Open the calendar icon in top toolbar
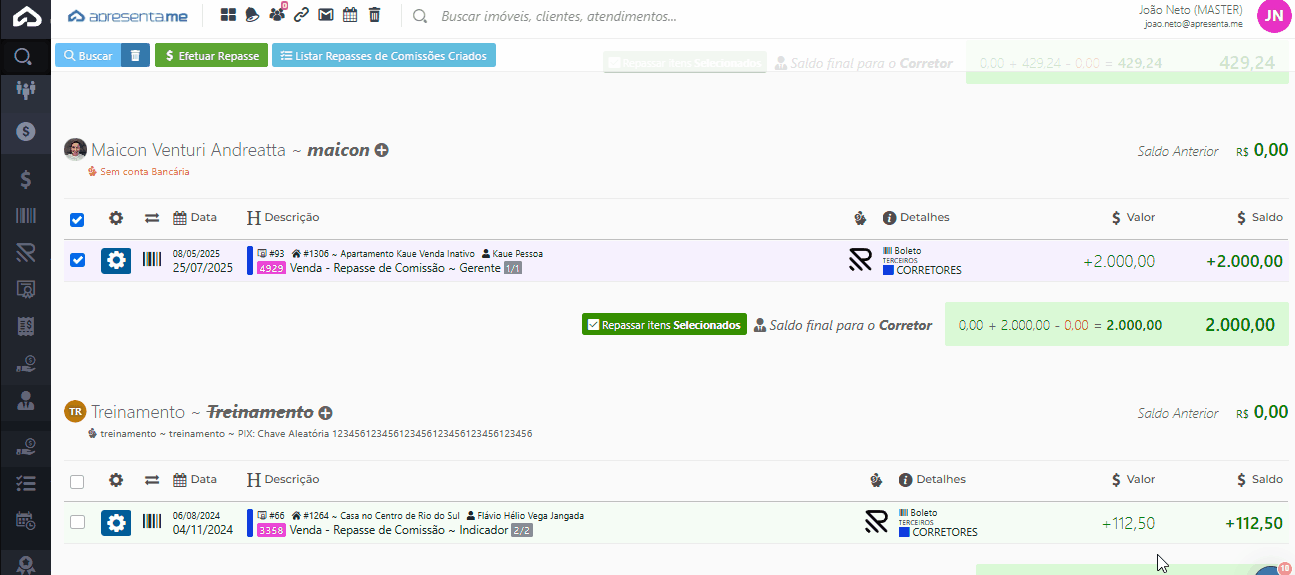 [350, 15]
